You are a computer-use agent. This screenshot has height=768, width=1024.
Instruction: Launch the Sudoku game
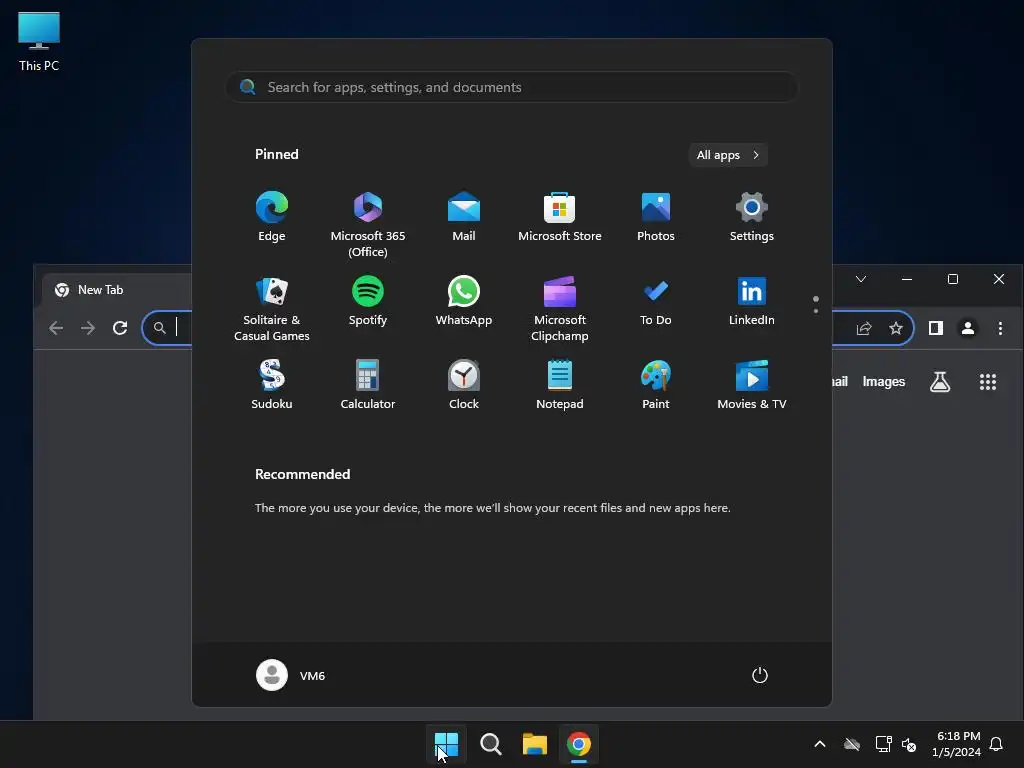[x=272, y=385]
